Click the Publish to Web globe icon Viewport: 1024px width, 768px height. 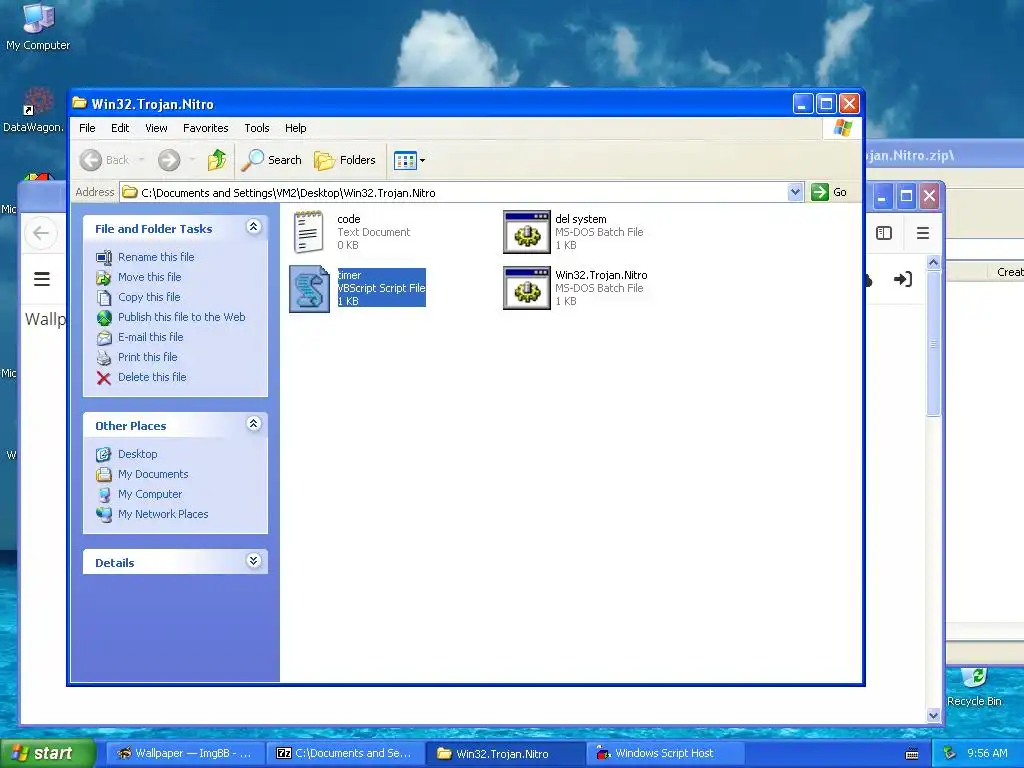[x=104, y=317]
